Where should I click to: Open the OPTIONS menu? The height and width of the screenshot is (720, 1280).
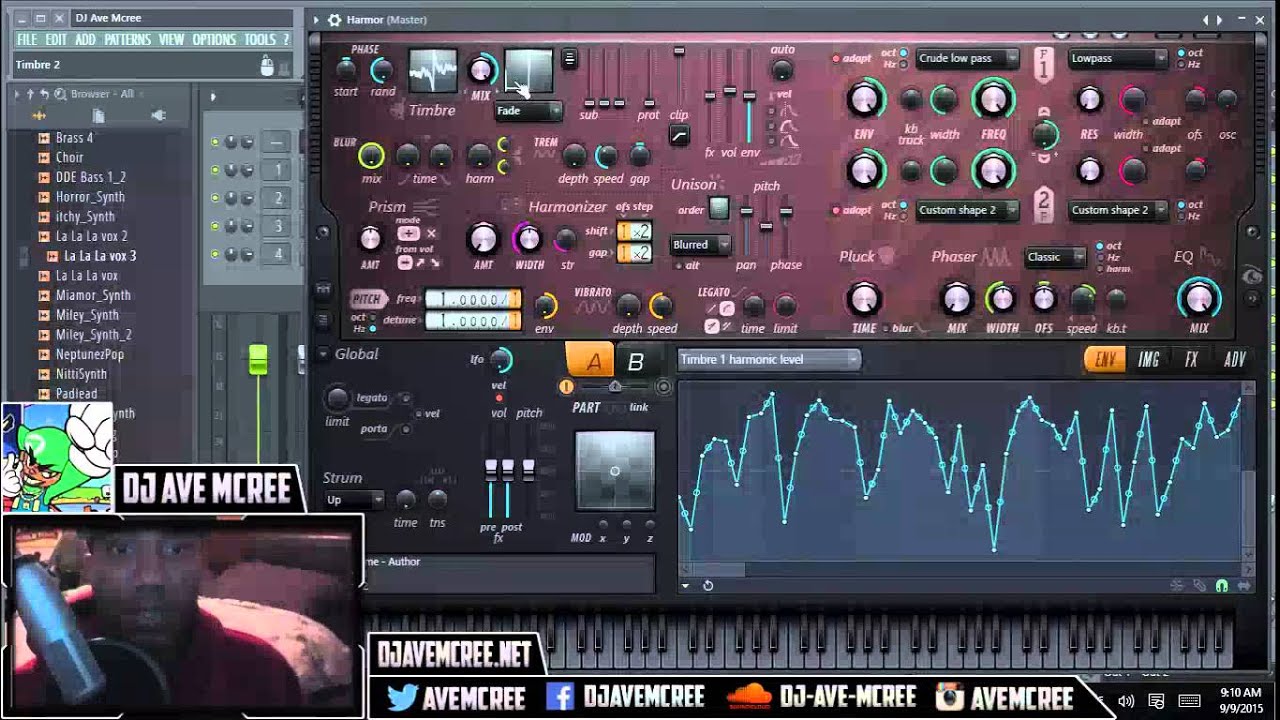click(214, 40)
